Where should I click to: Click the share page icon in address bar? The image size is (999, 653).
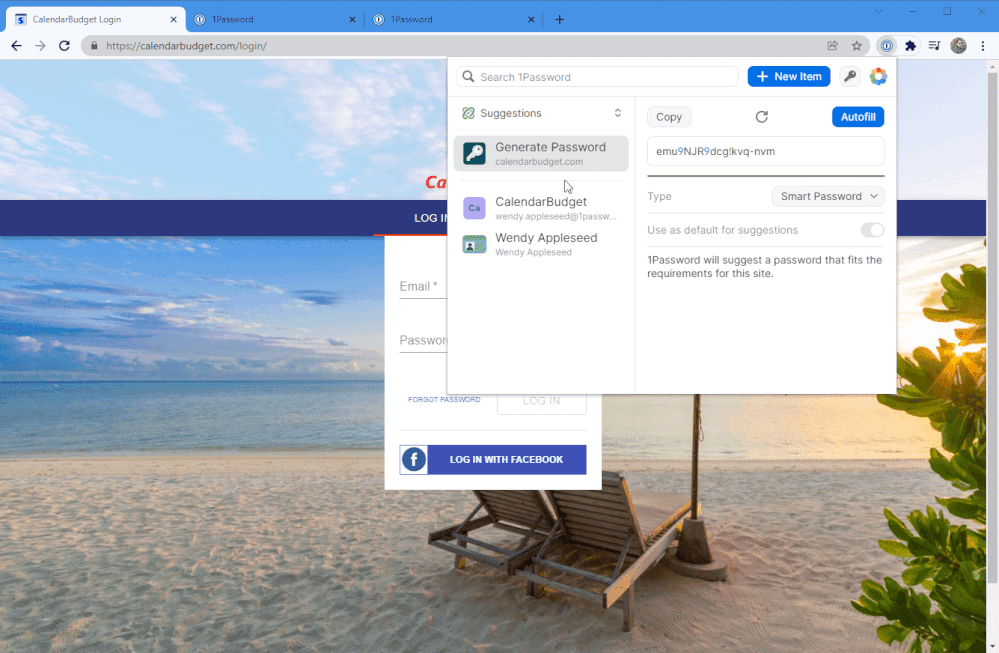point(832,46)
